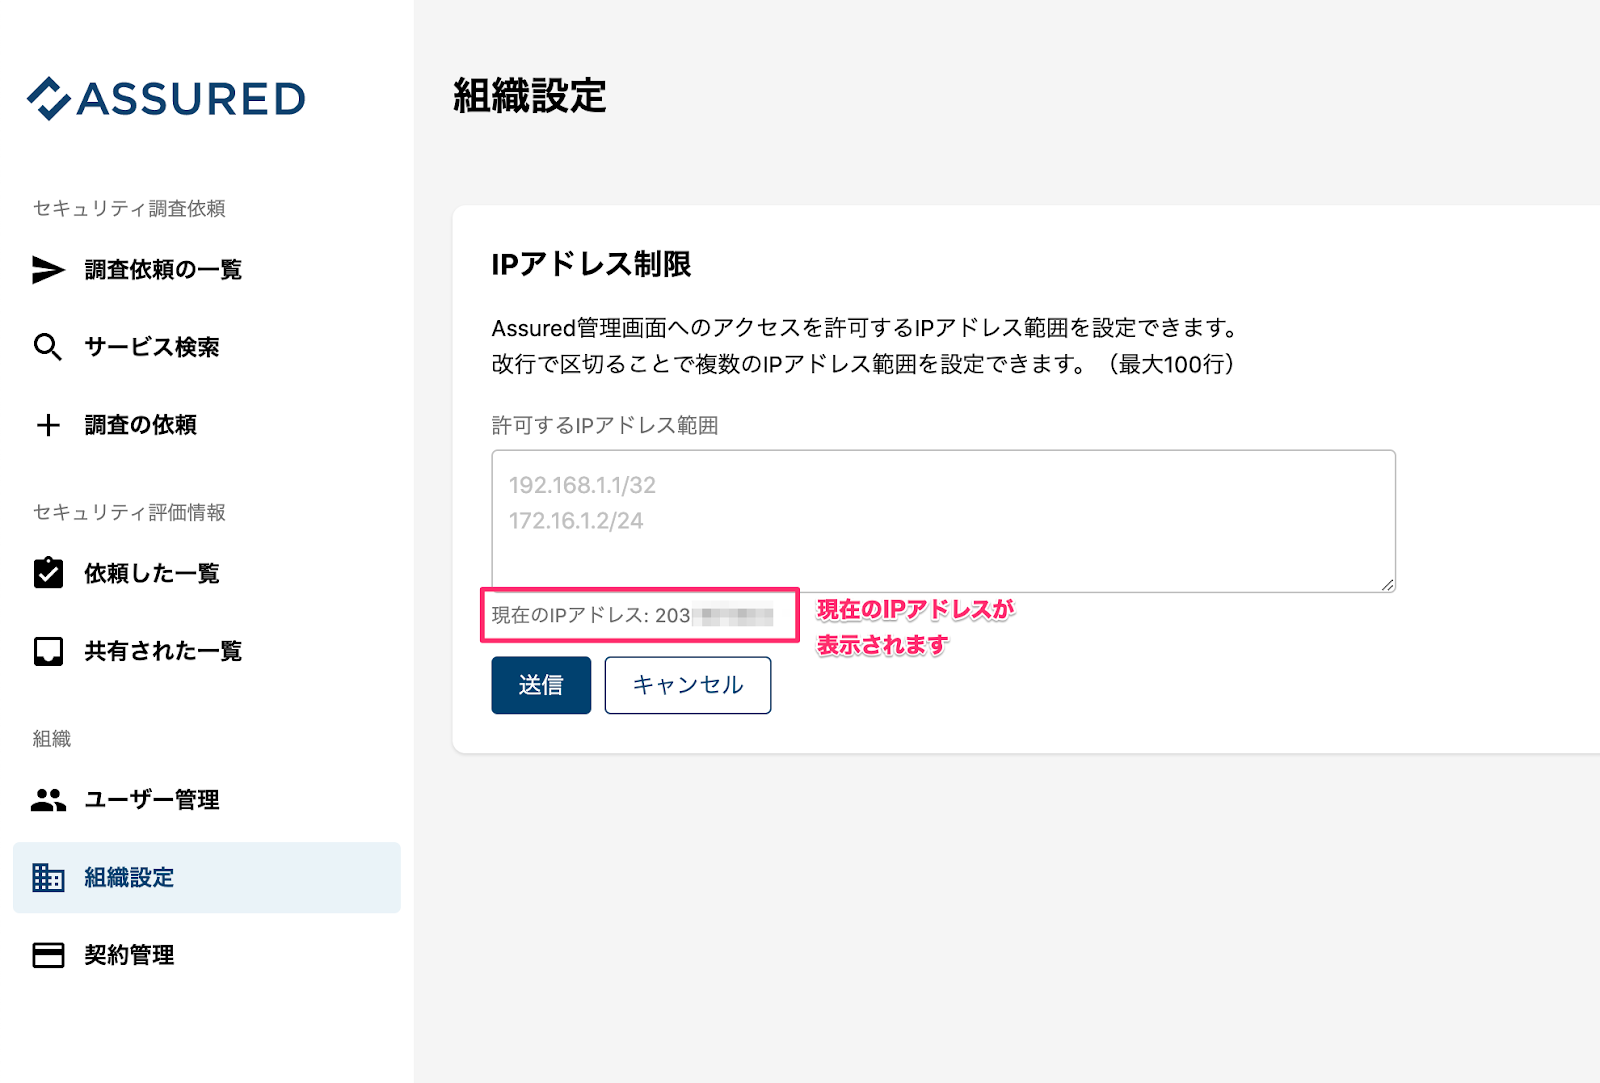Select 調査の依頼 in the sidebar
Viewport: 1600px width, 1083px height.
tap(207, 425)
